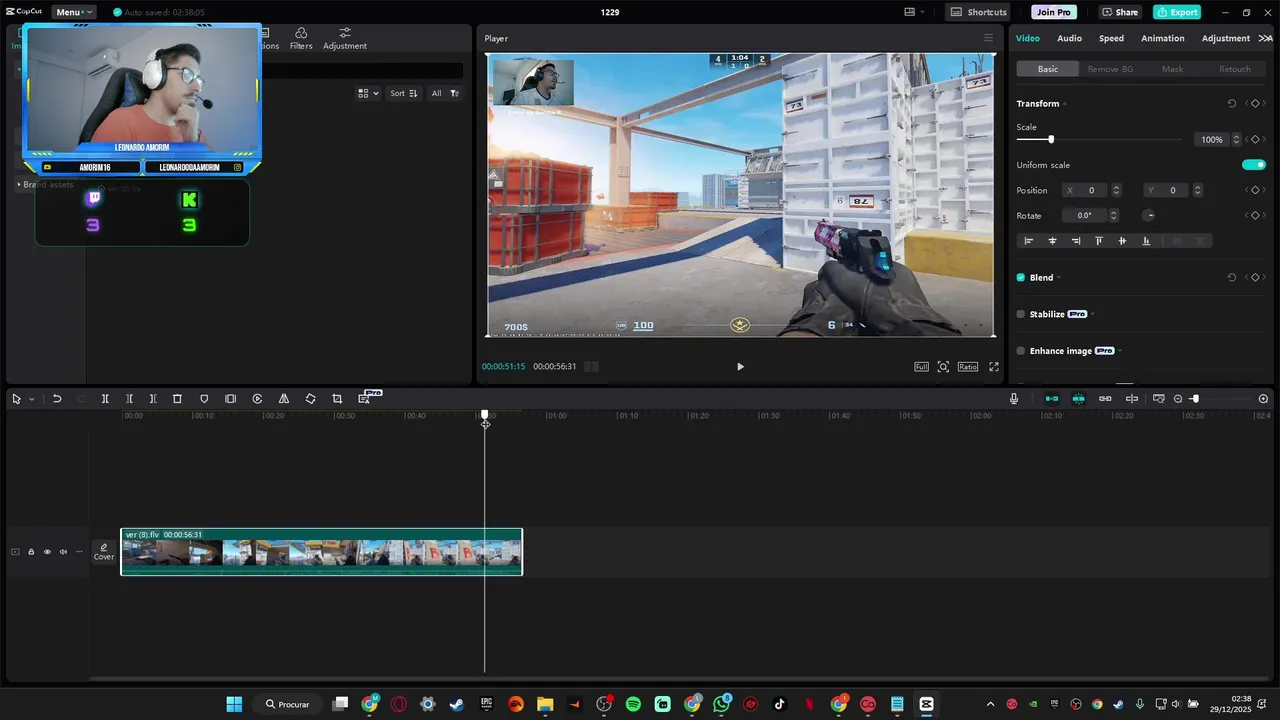Click the Mirror flip icon
Viewport: 1280px width, 720px height.
coord(284,399)
